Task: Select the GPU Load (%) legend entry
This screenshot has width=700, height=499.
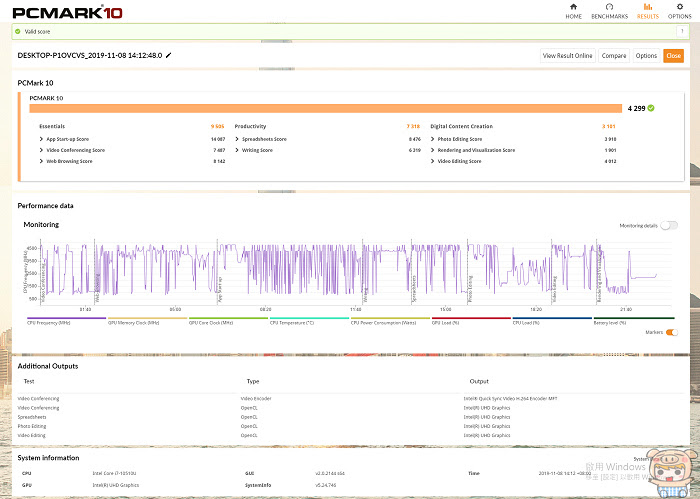Action: [471, 321]
